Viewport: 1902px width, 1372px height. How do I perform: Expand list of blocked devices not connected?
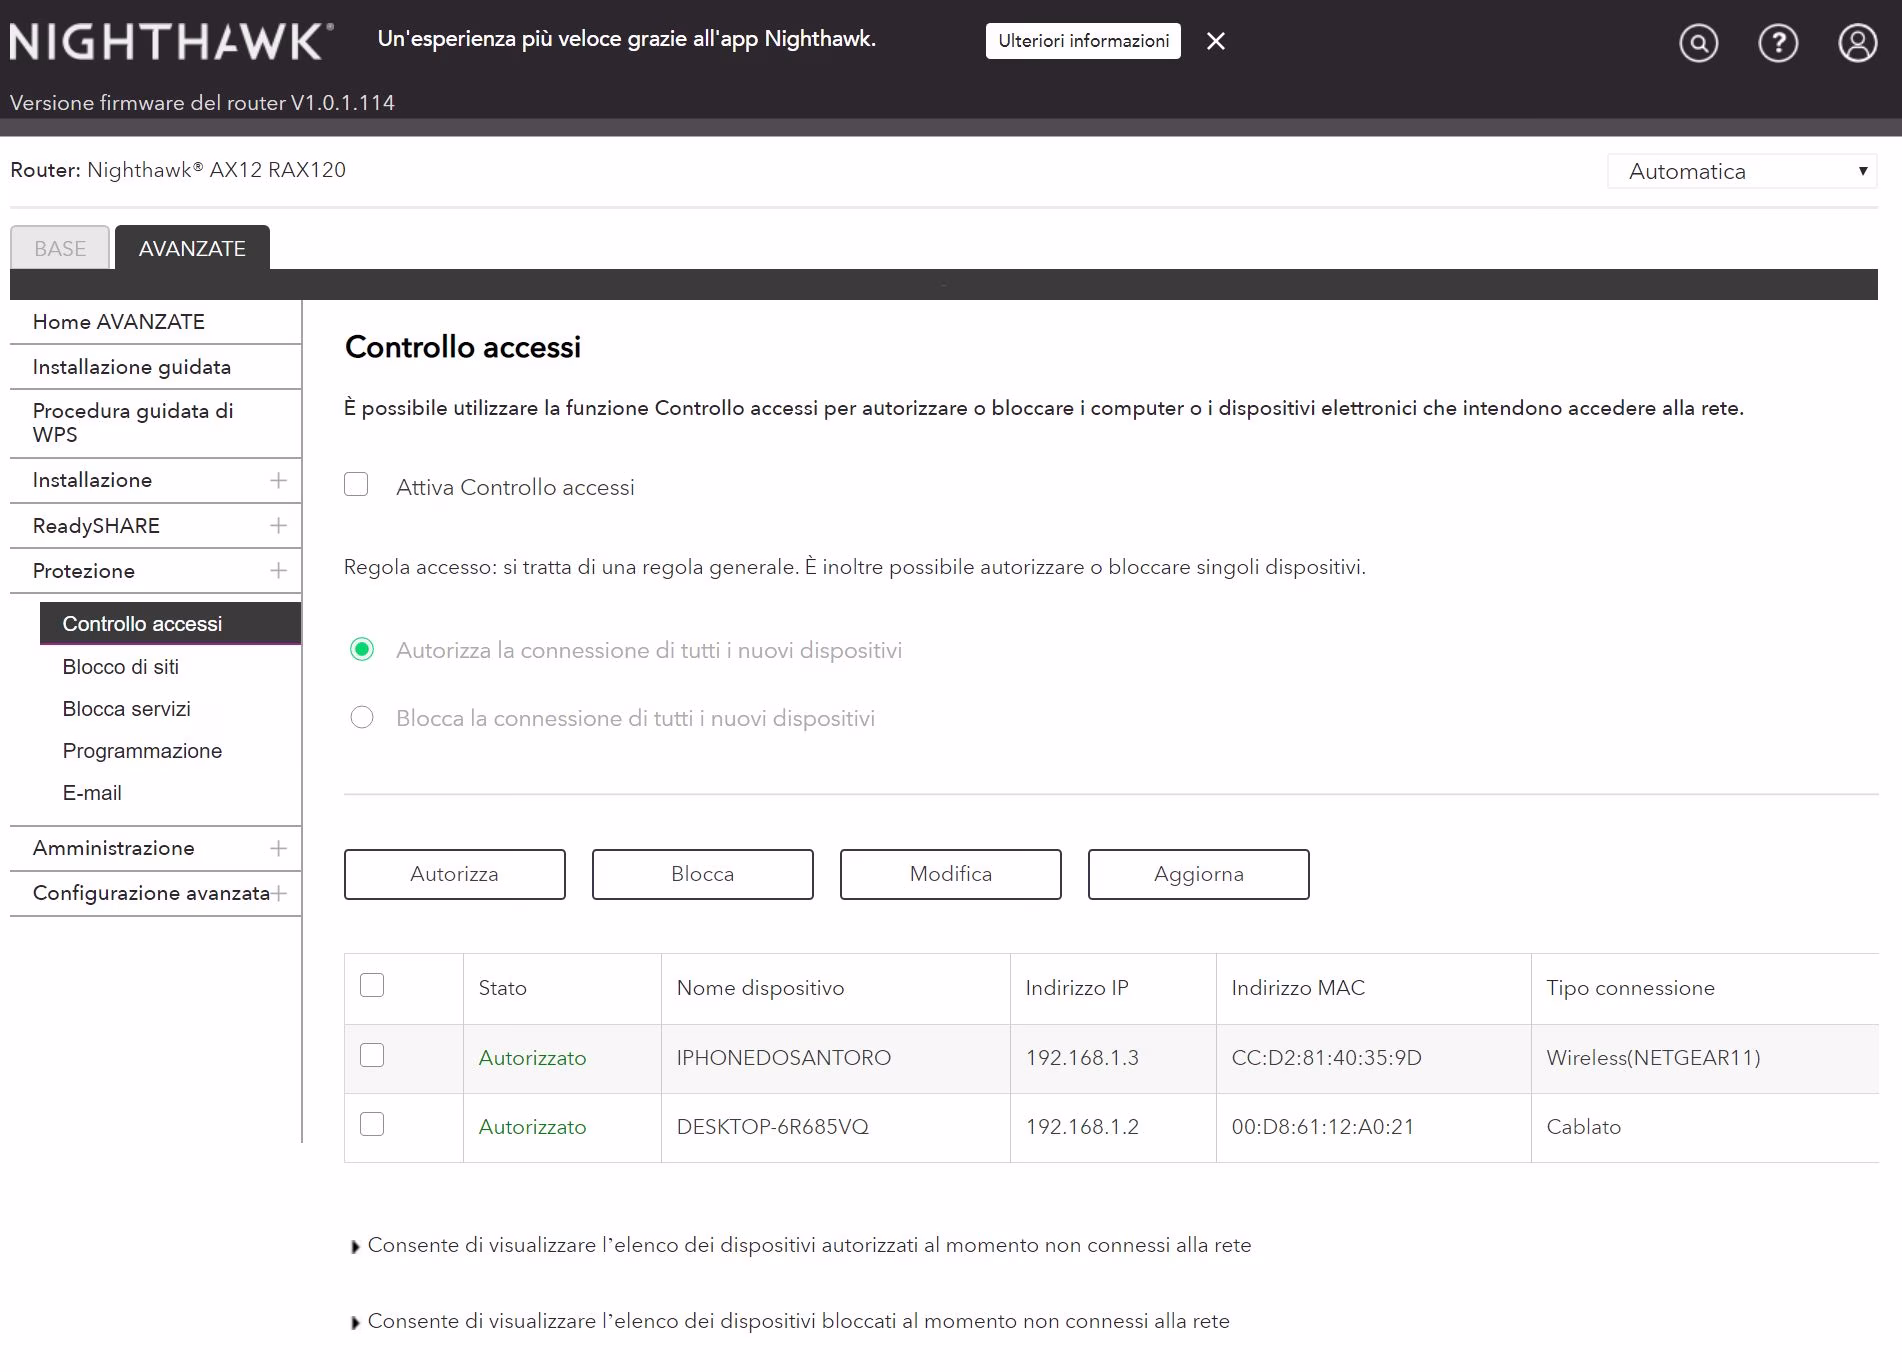[x=790, y=1322]
